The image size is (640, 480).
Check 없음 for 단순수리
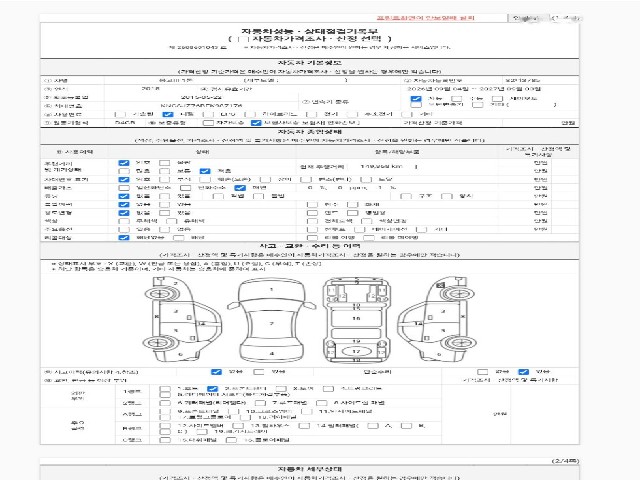click(x=482, y=372)
